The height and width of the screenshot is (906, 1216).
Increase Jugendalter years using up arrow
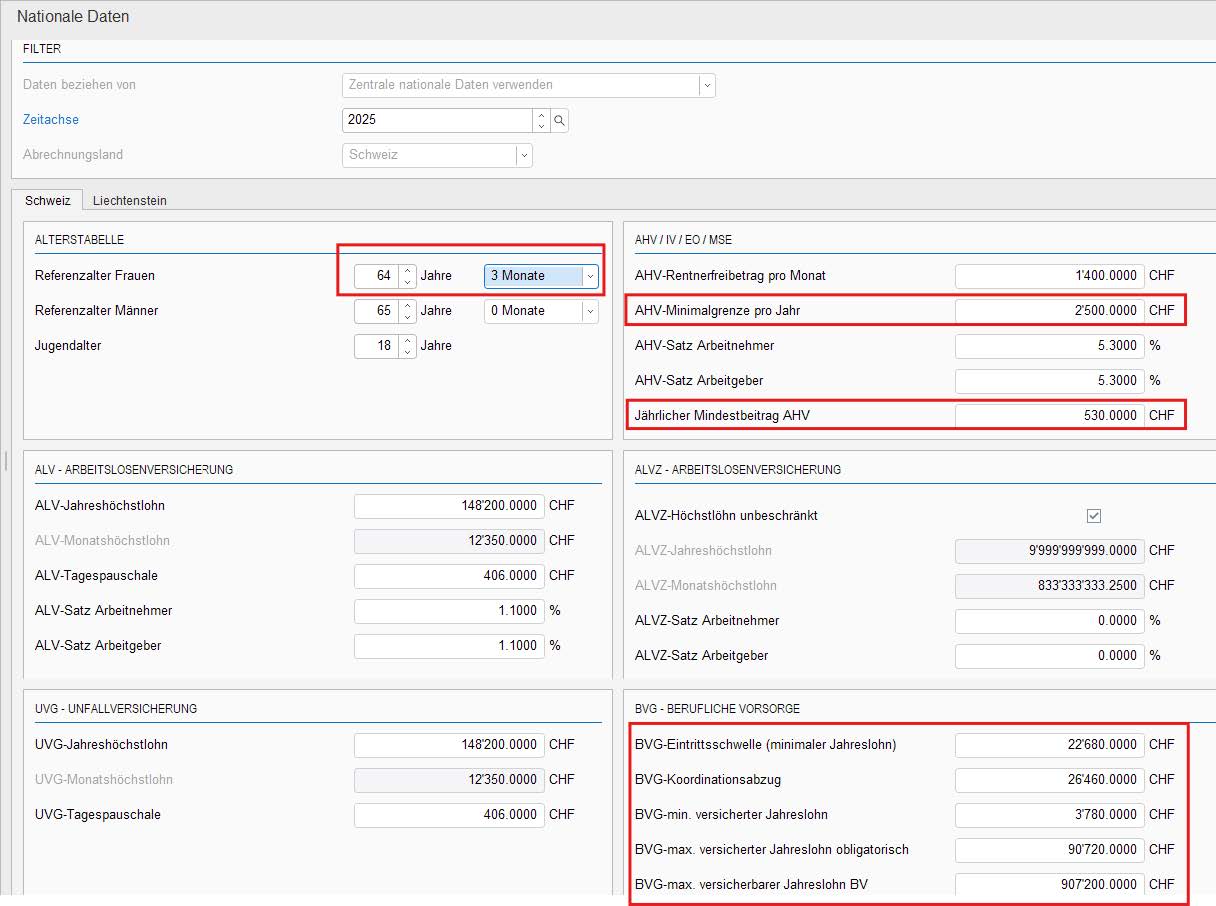pyautogui.click(x=407, y=340)
